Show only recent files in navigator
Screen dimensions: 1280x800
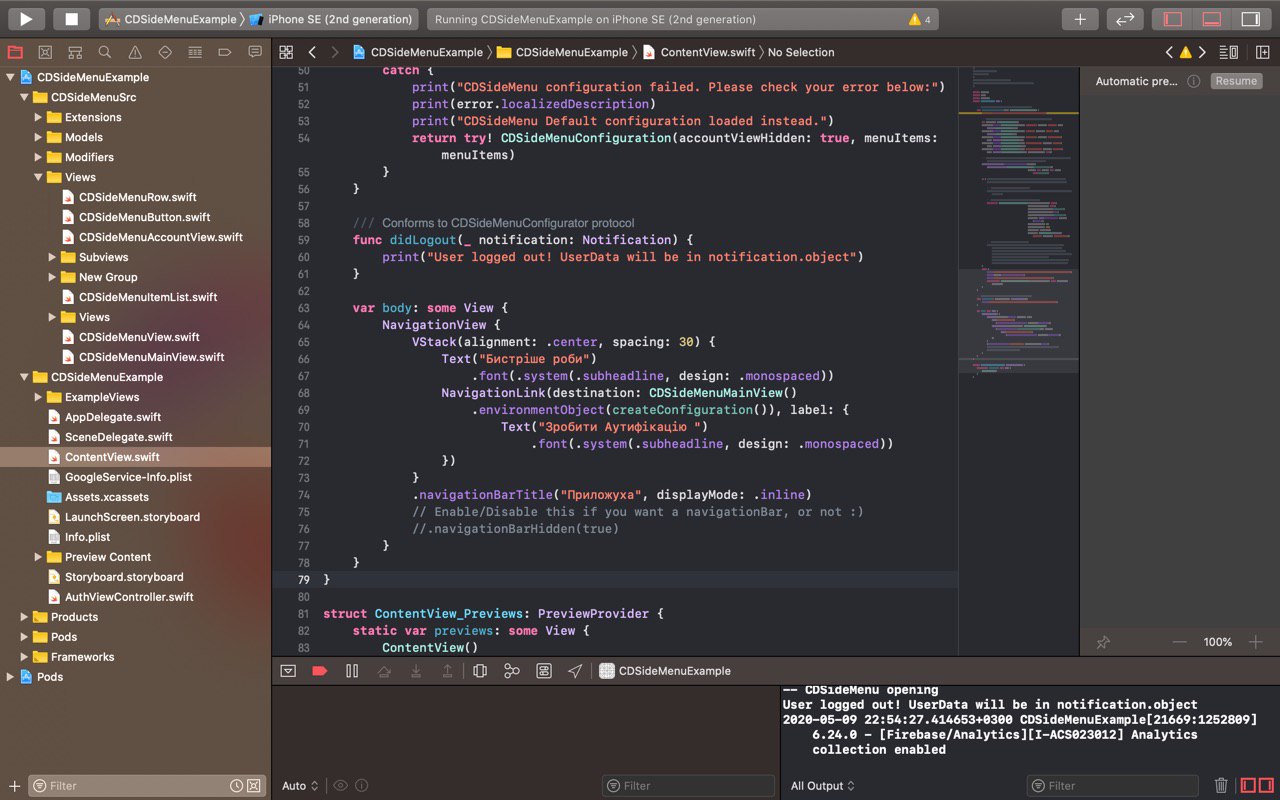click(x=237, y=786)
